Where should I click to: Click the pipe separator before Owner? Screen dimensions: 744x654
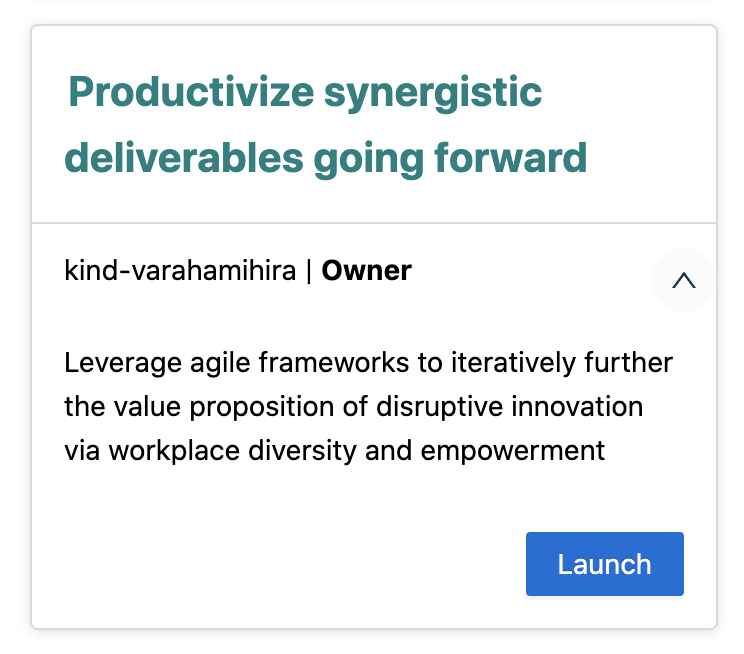pos(309,271)
